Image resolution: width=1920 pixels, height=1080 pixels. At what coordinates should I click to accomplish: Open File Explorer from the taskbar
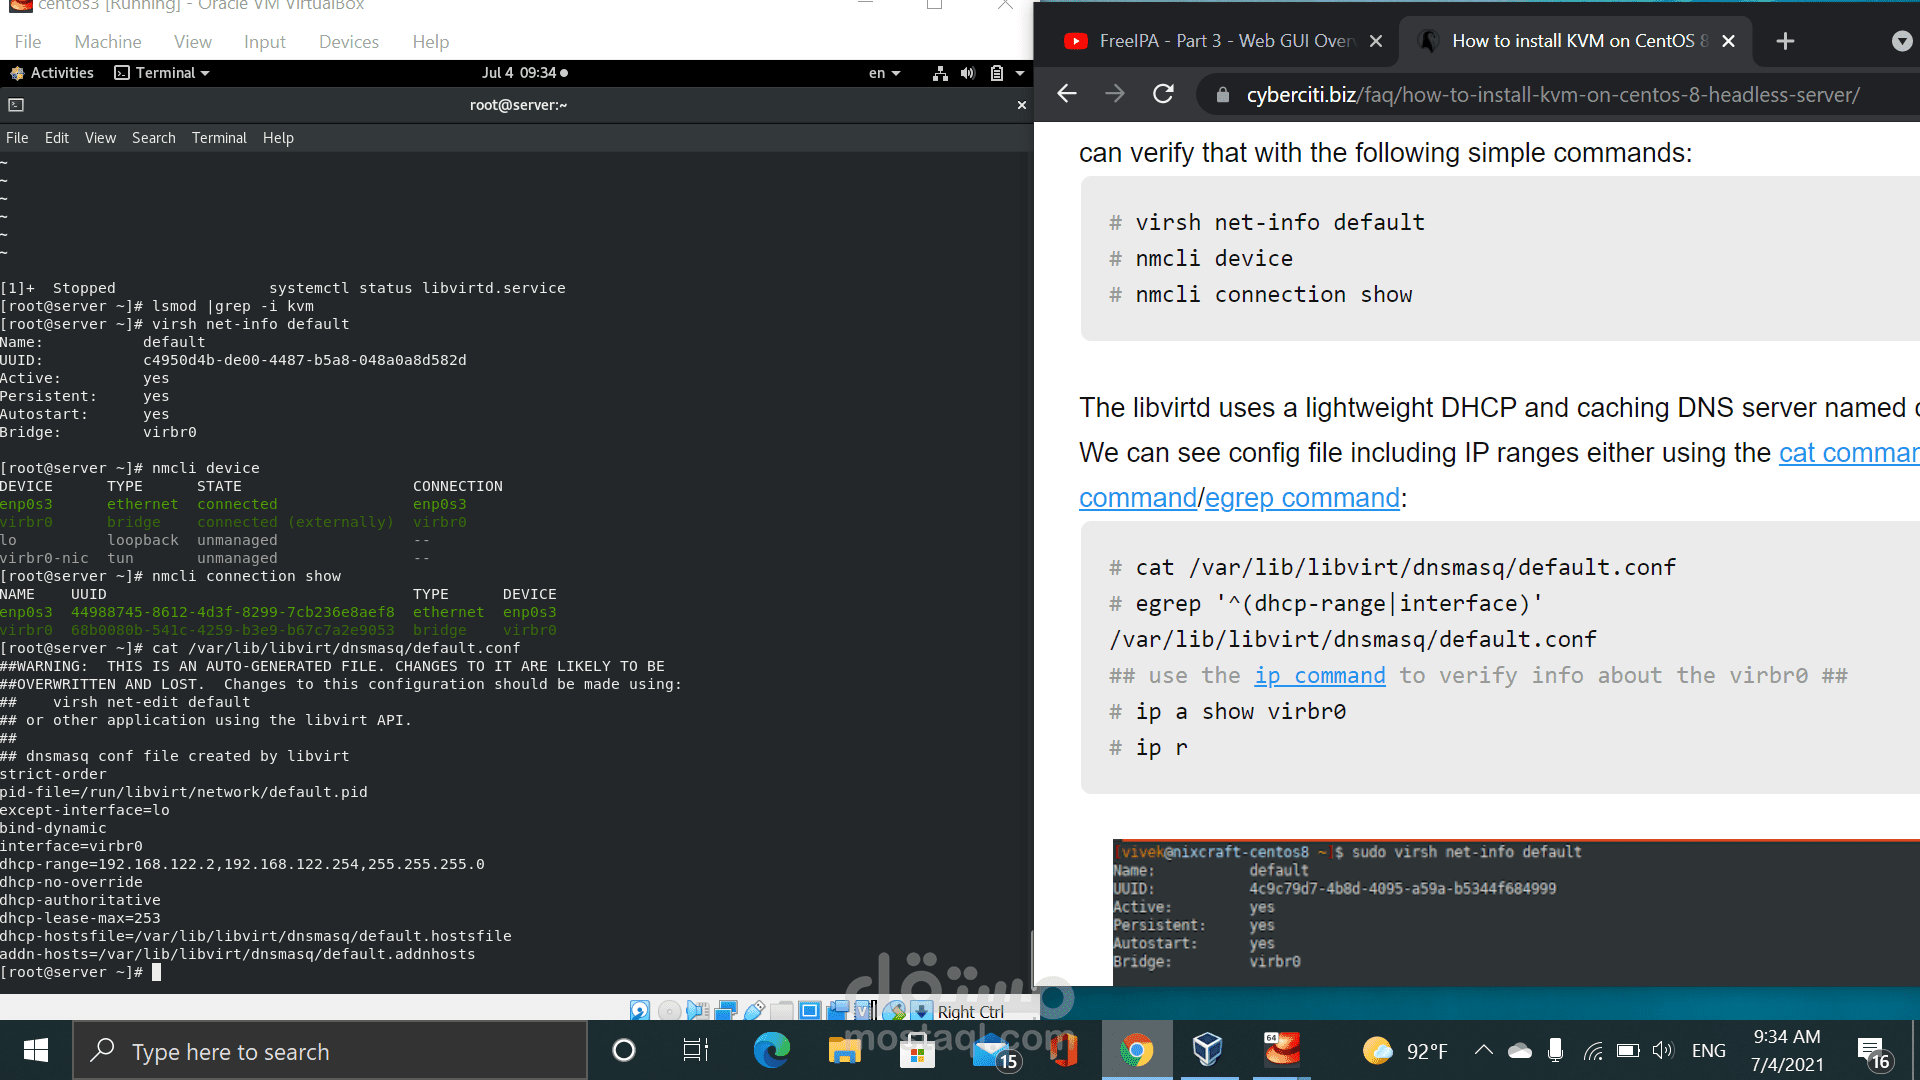click(844, 1050)
